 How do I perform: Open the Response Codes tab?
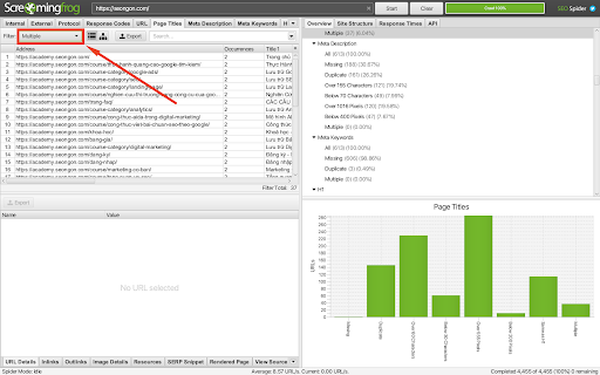108,23
